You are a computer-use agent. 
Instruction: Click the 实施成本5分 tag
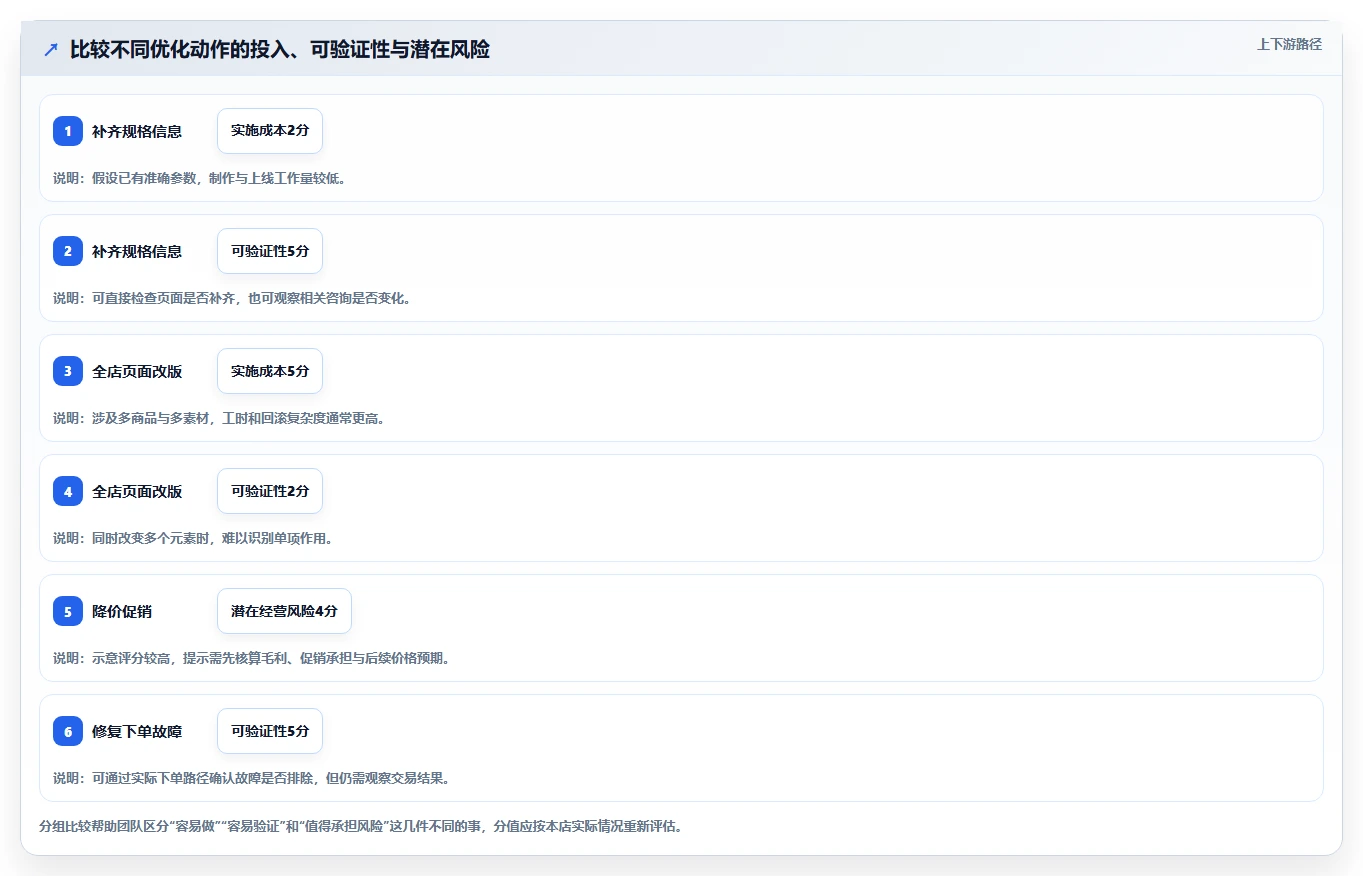[x=270, y=371]
